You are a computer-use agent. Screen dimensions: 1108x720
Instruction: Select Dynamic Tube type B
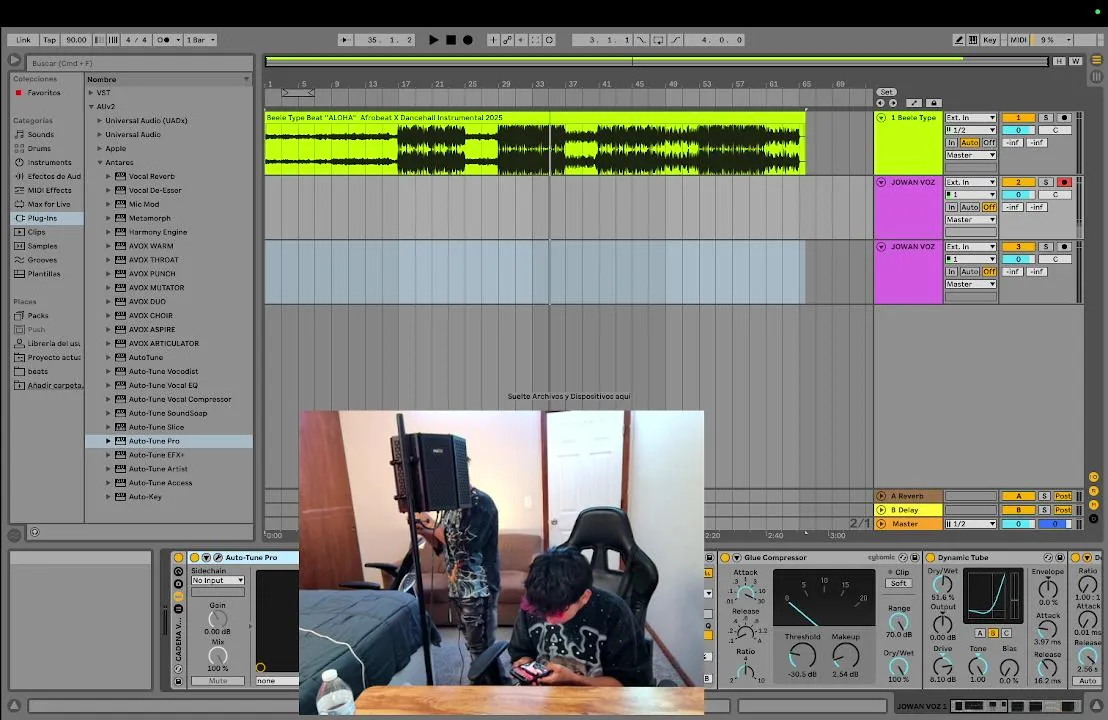coord(993,633)
